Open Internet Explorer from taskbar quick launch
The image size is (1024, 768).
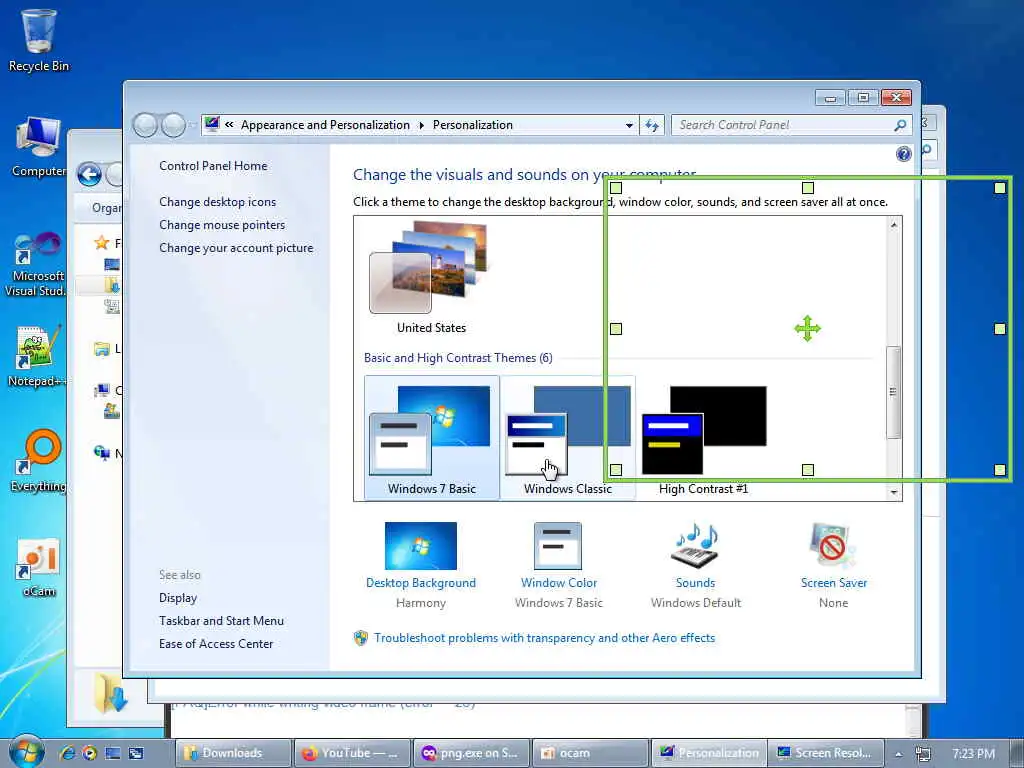[x=67, y=753]
